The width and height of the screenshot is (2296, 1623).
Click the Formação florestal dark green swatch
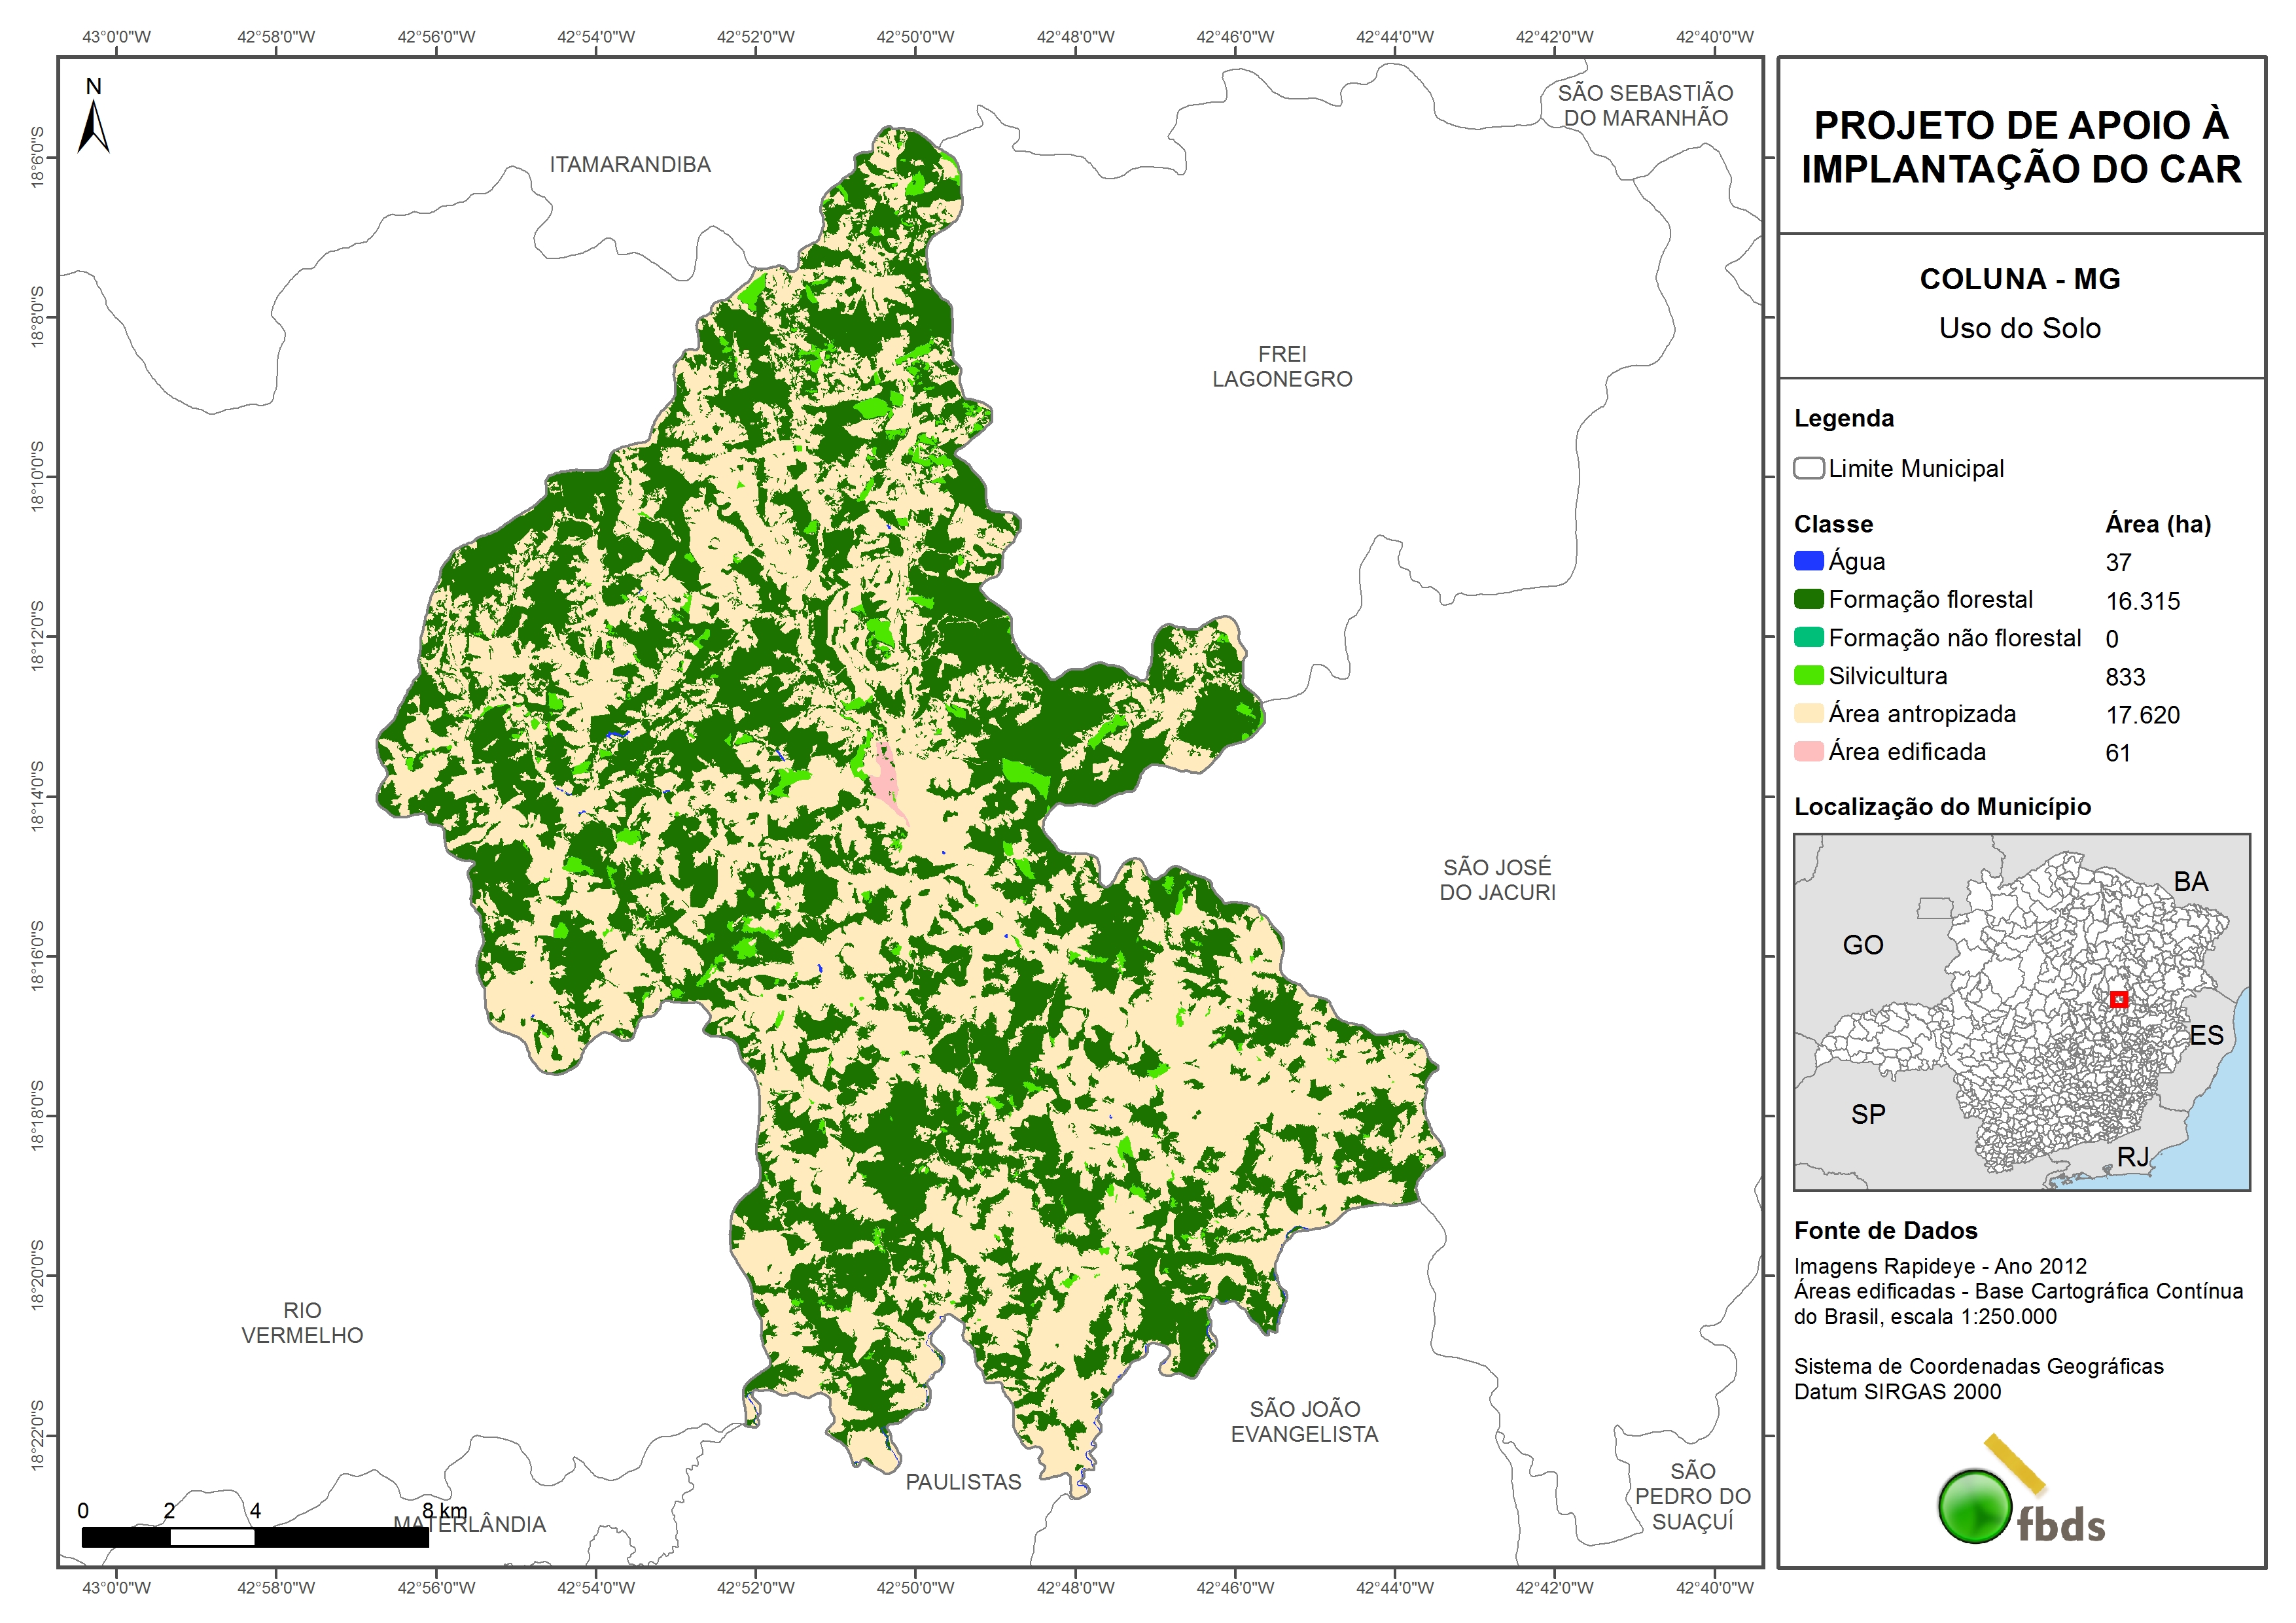point(1808,599)
